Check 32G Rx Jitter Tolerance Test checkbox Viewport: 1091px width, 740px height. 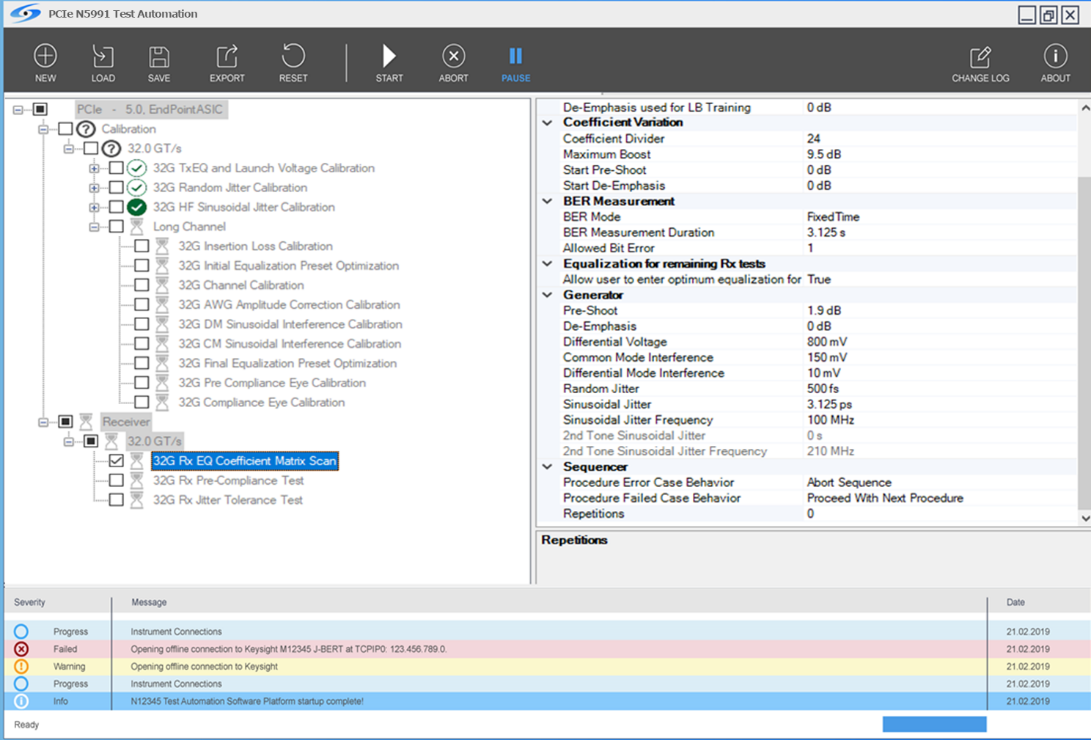(x=116, y=499)
